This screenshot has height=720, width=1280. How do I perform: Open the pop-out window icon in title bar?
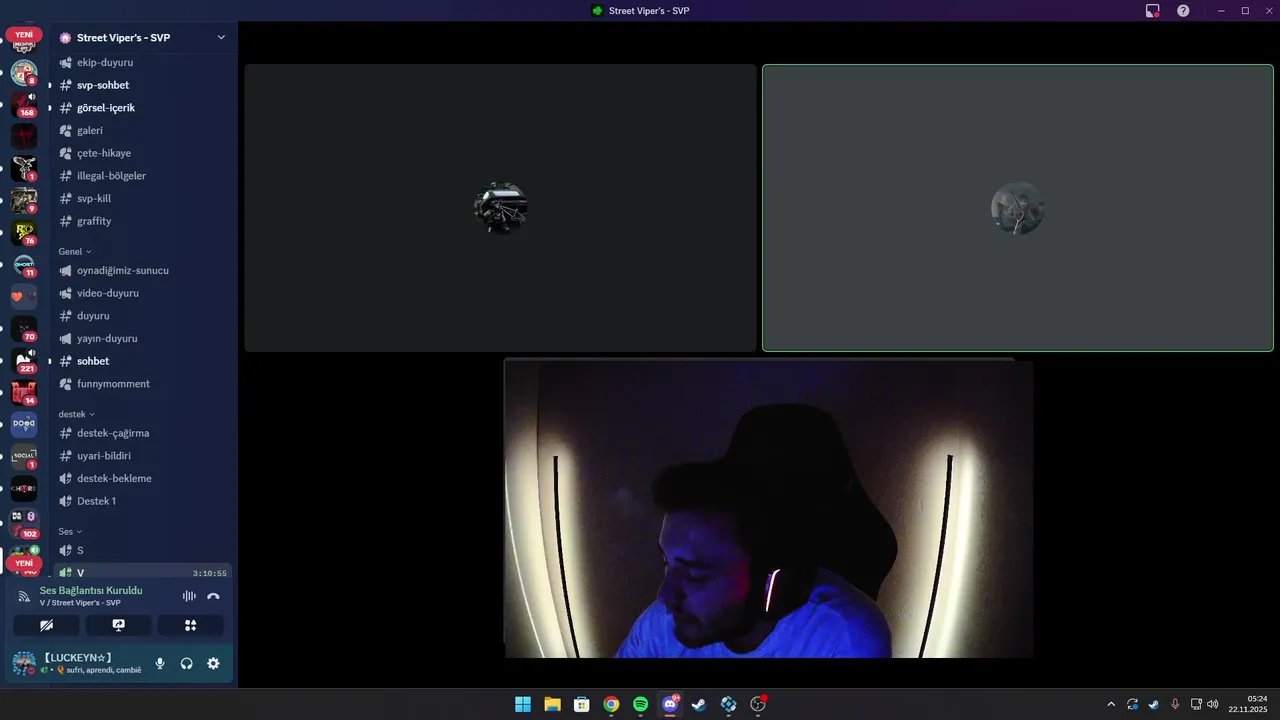tap(1153, 11)
